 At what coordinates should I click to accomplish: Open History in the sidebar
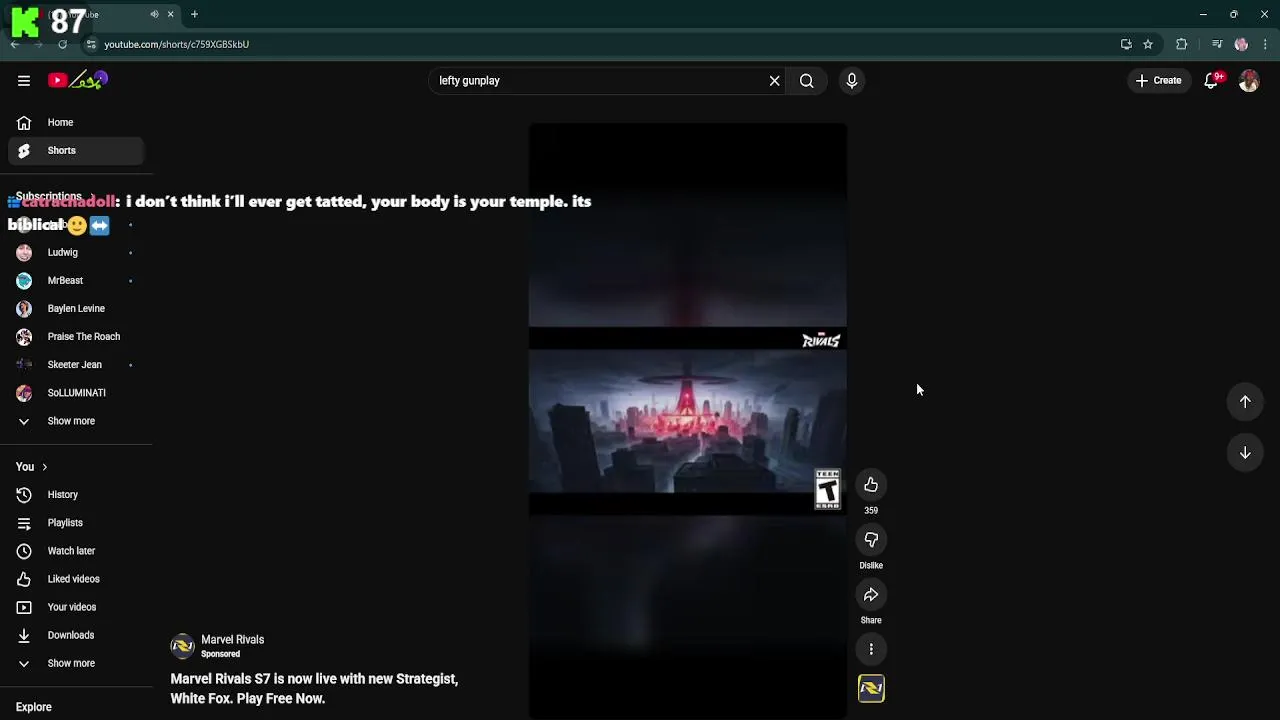tap(76, 495)
